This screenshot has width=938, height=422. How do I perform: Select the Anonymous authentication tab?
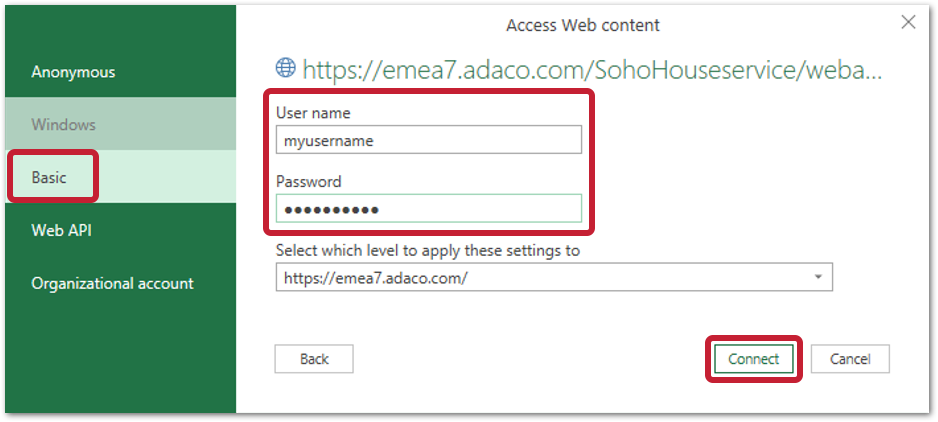pos(121,72)
